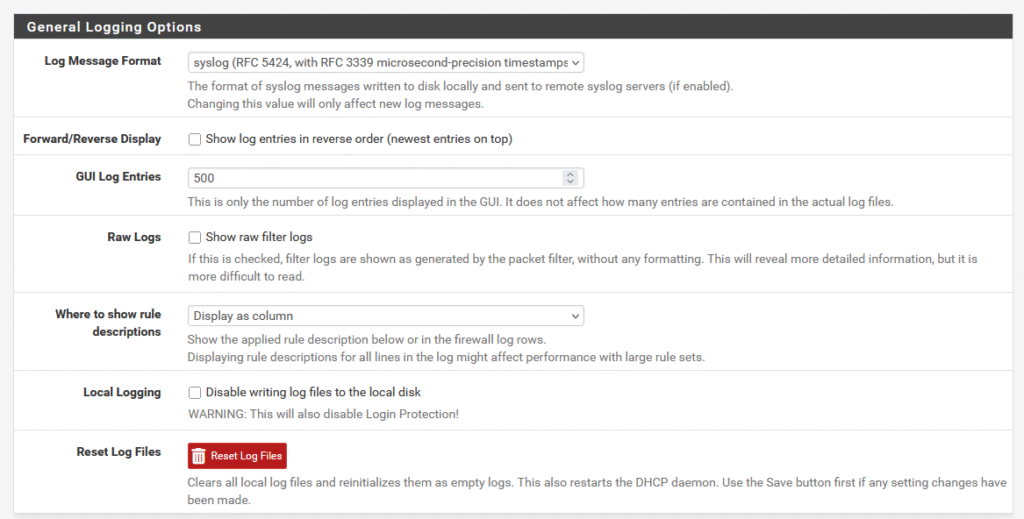The image size is (1024, 519).
Task: Click the Where to show rule descriptions label
Action: tap(108, 322)
